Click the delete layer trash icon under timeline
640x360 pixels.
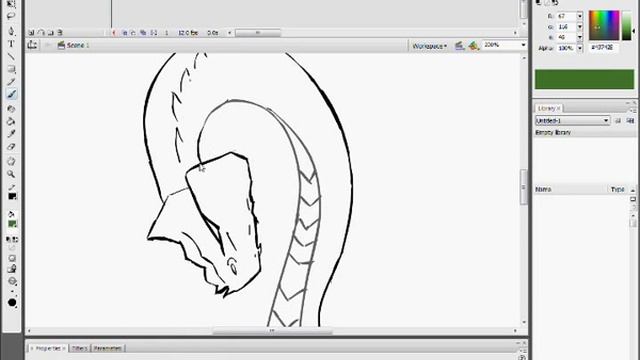tap(60, 33)
